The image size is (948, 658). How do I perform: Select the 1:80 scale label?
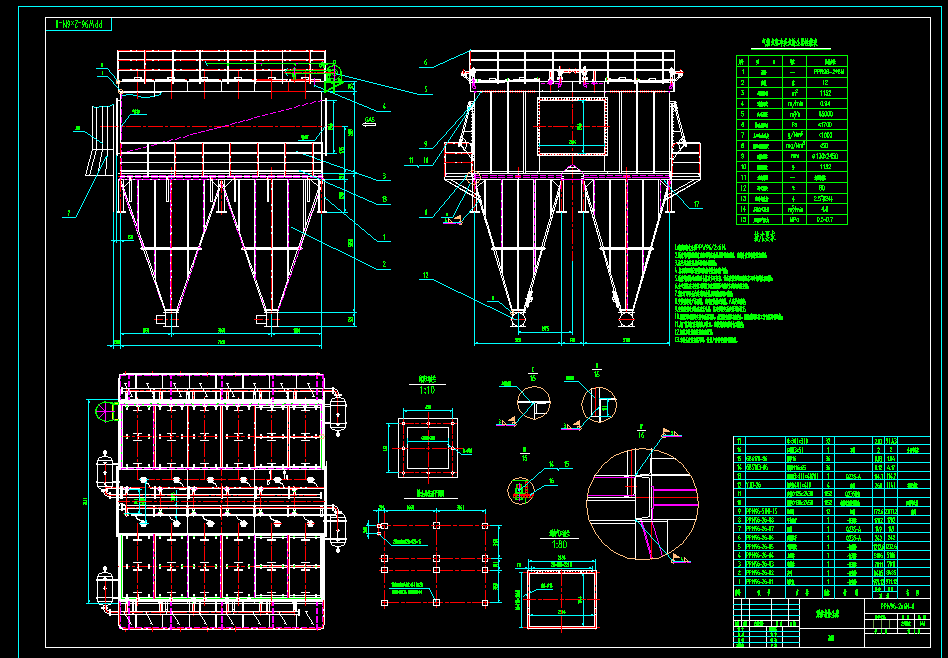pyautogui.click(x=559, y=544)
